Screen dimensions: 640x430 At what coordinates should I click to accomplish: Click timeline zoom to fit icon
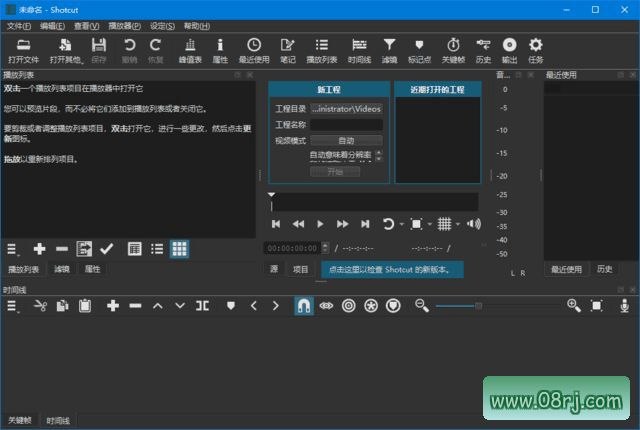click(x=596, y=306)
